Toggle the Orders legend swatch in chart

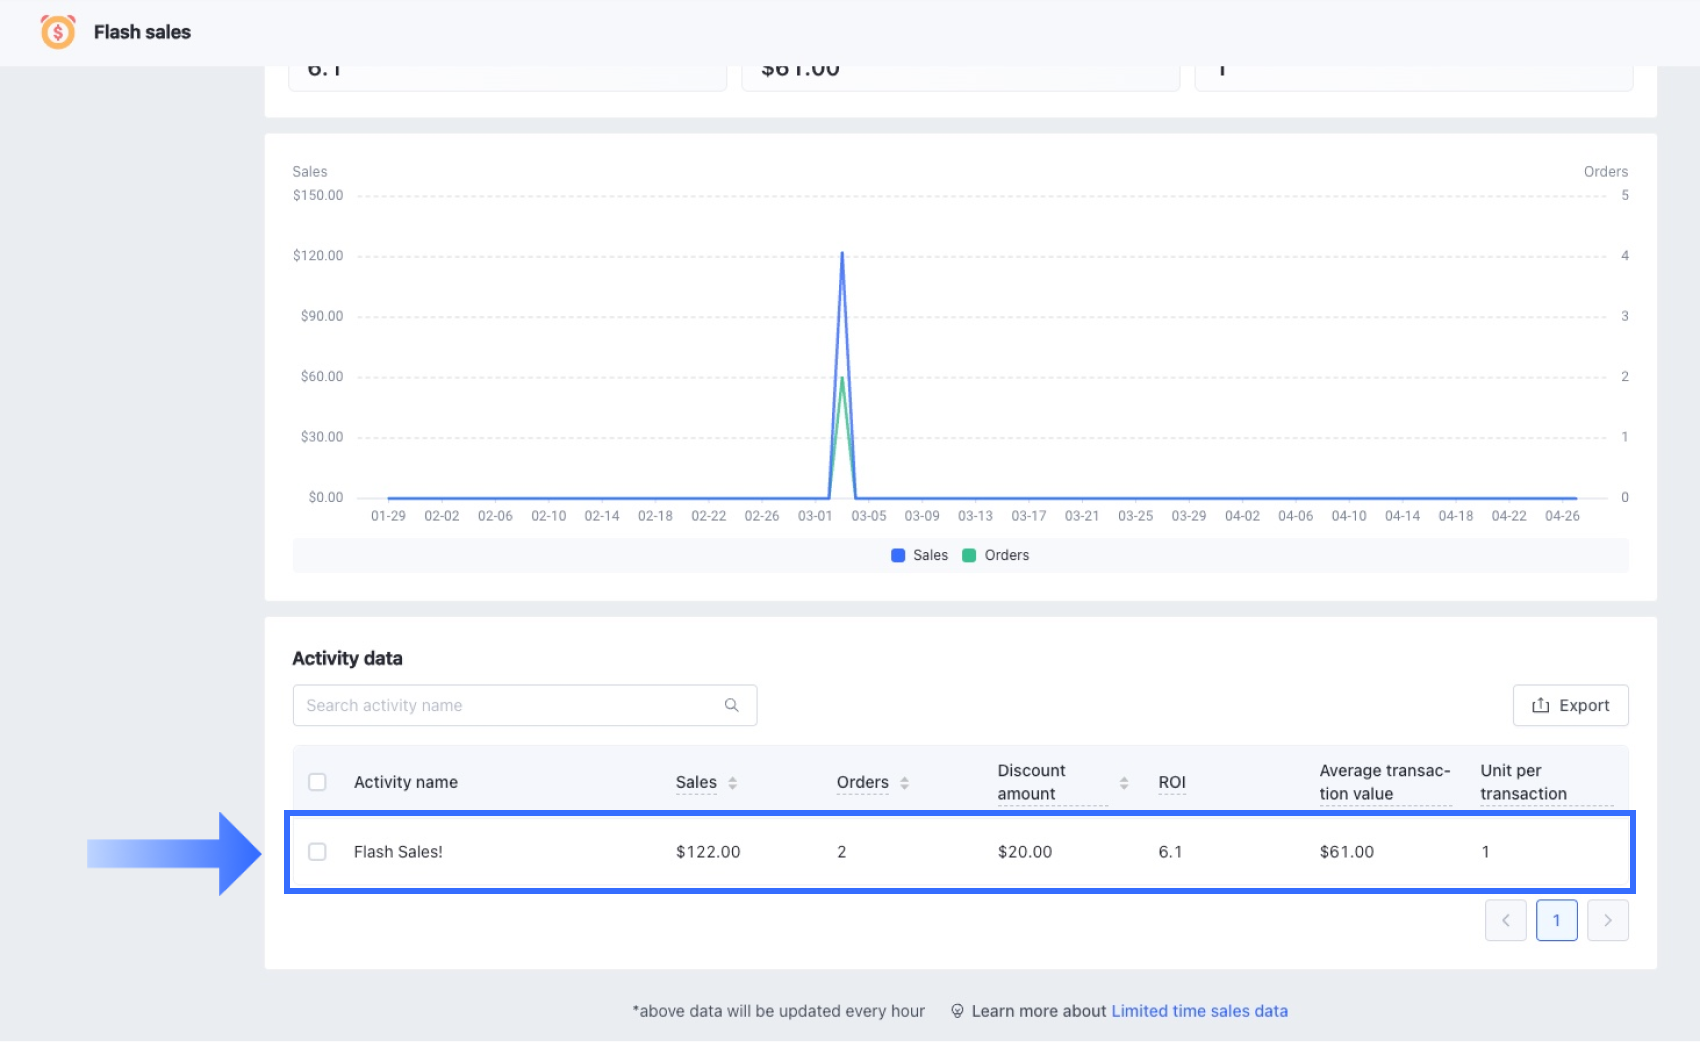pos(969,555)
